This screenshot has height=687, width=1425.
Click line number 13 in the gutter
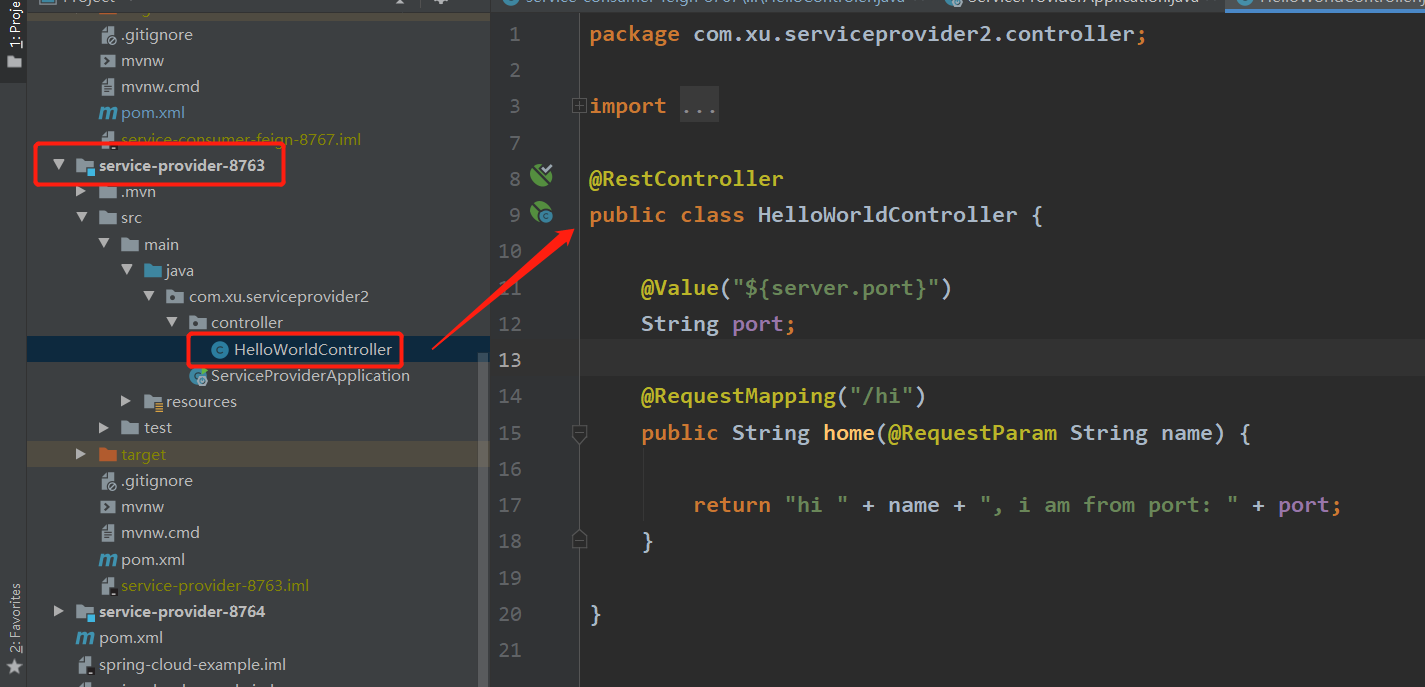510,360
